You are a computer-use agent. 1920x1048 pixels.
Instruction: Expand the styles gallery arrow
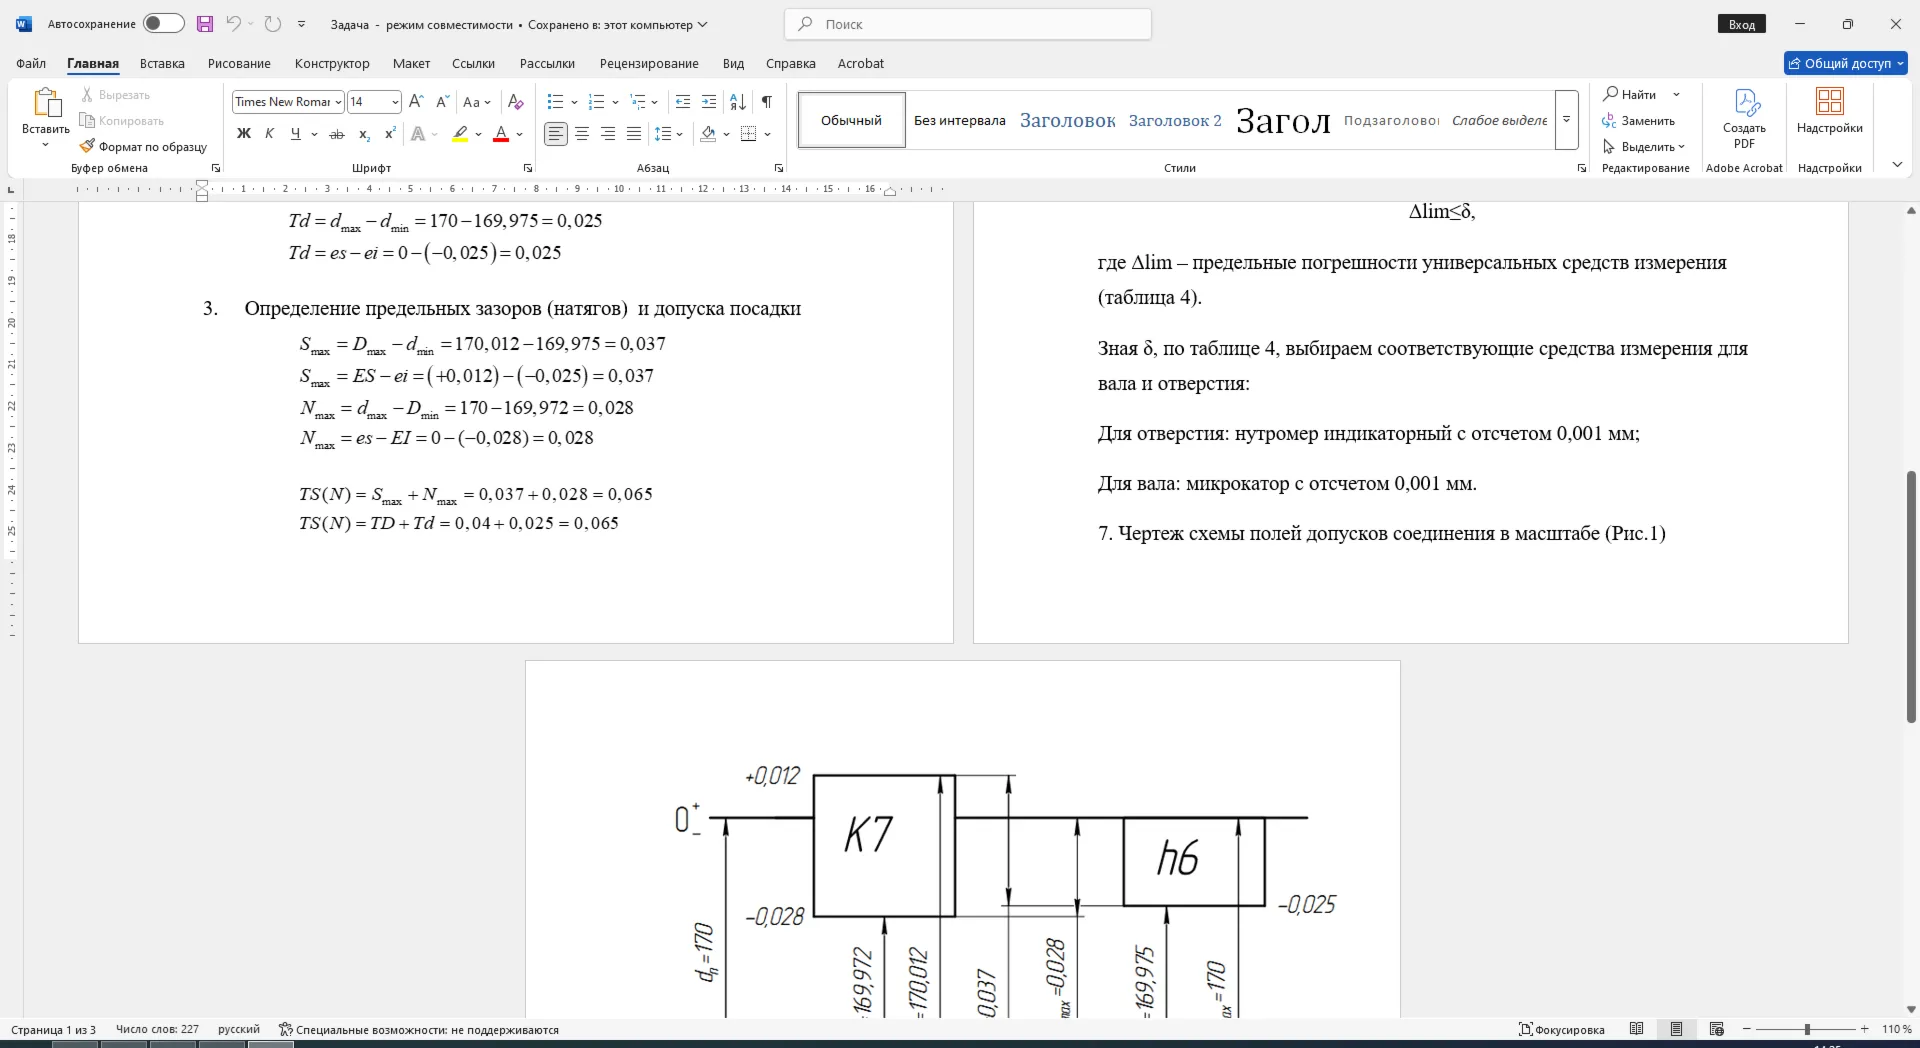pyautogui.click(x=1567, y=120)
